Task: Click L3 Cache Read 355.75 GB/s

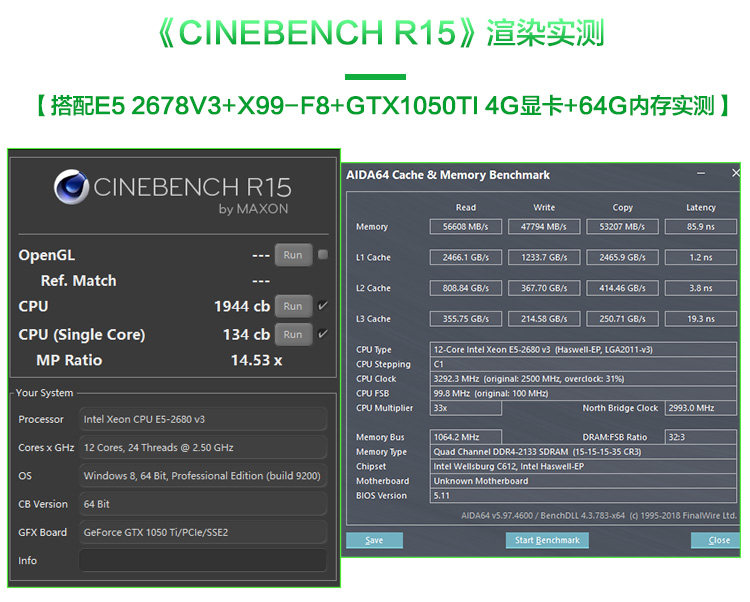Action: 466,318
